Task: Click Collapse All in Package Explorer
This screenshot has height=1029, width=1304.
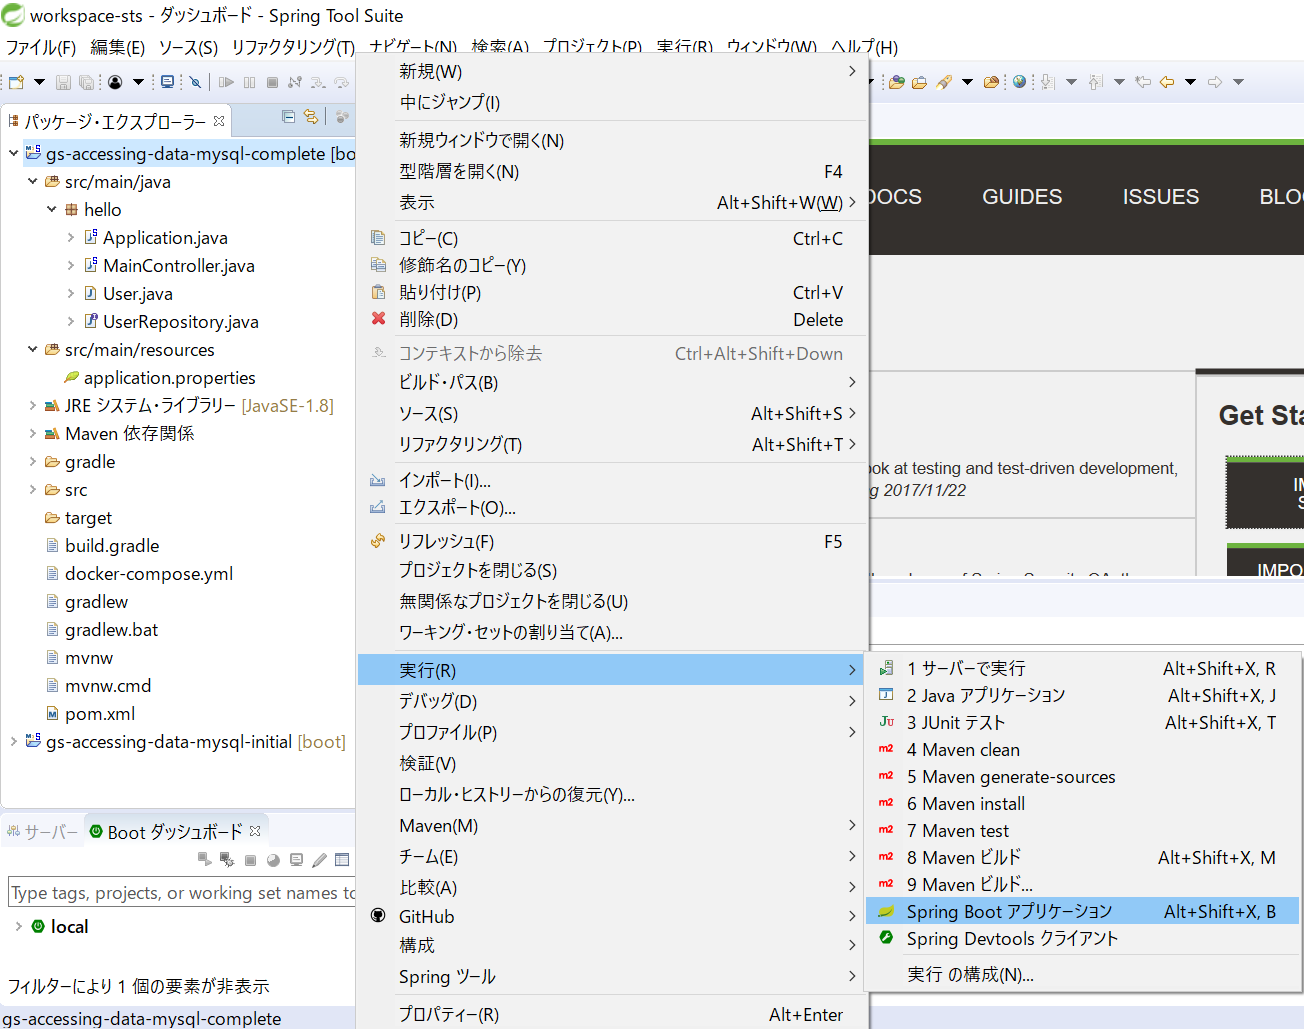Action: coord(288,117)
